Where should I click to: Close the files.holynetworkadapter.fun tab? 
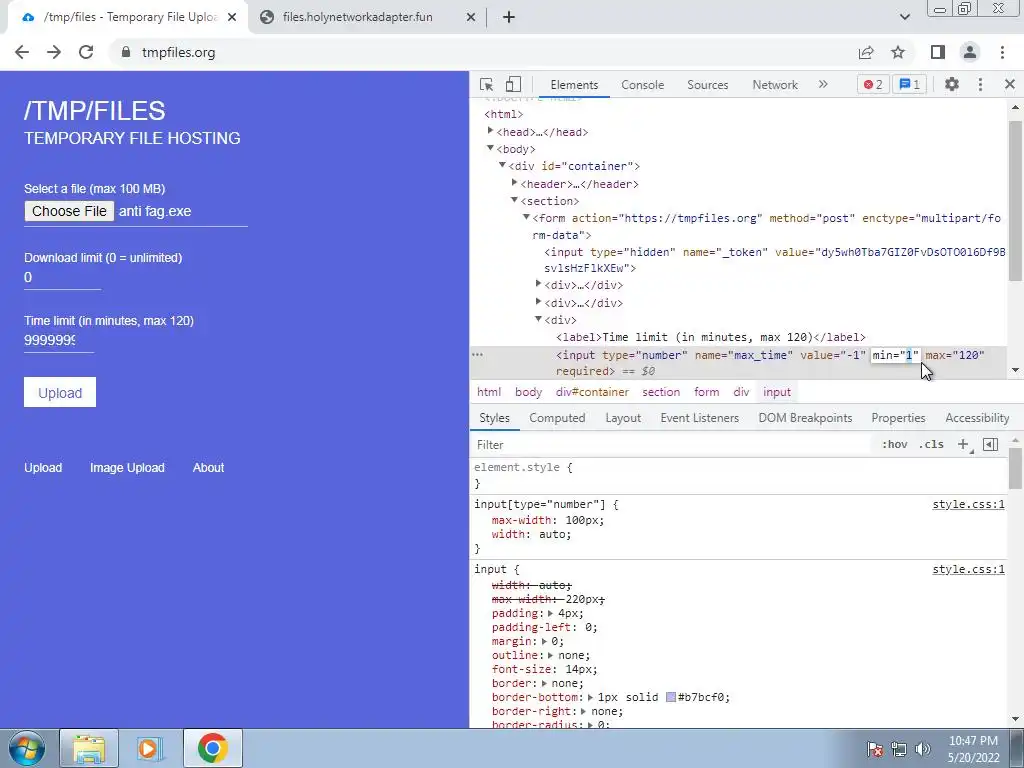point(471,18)
